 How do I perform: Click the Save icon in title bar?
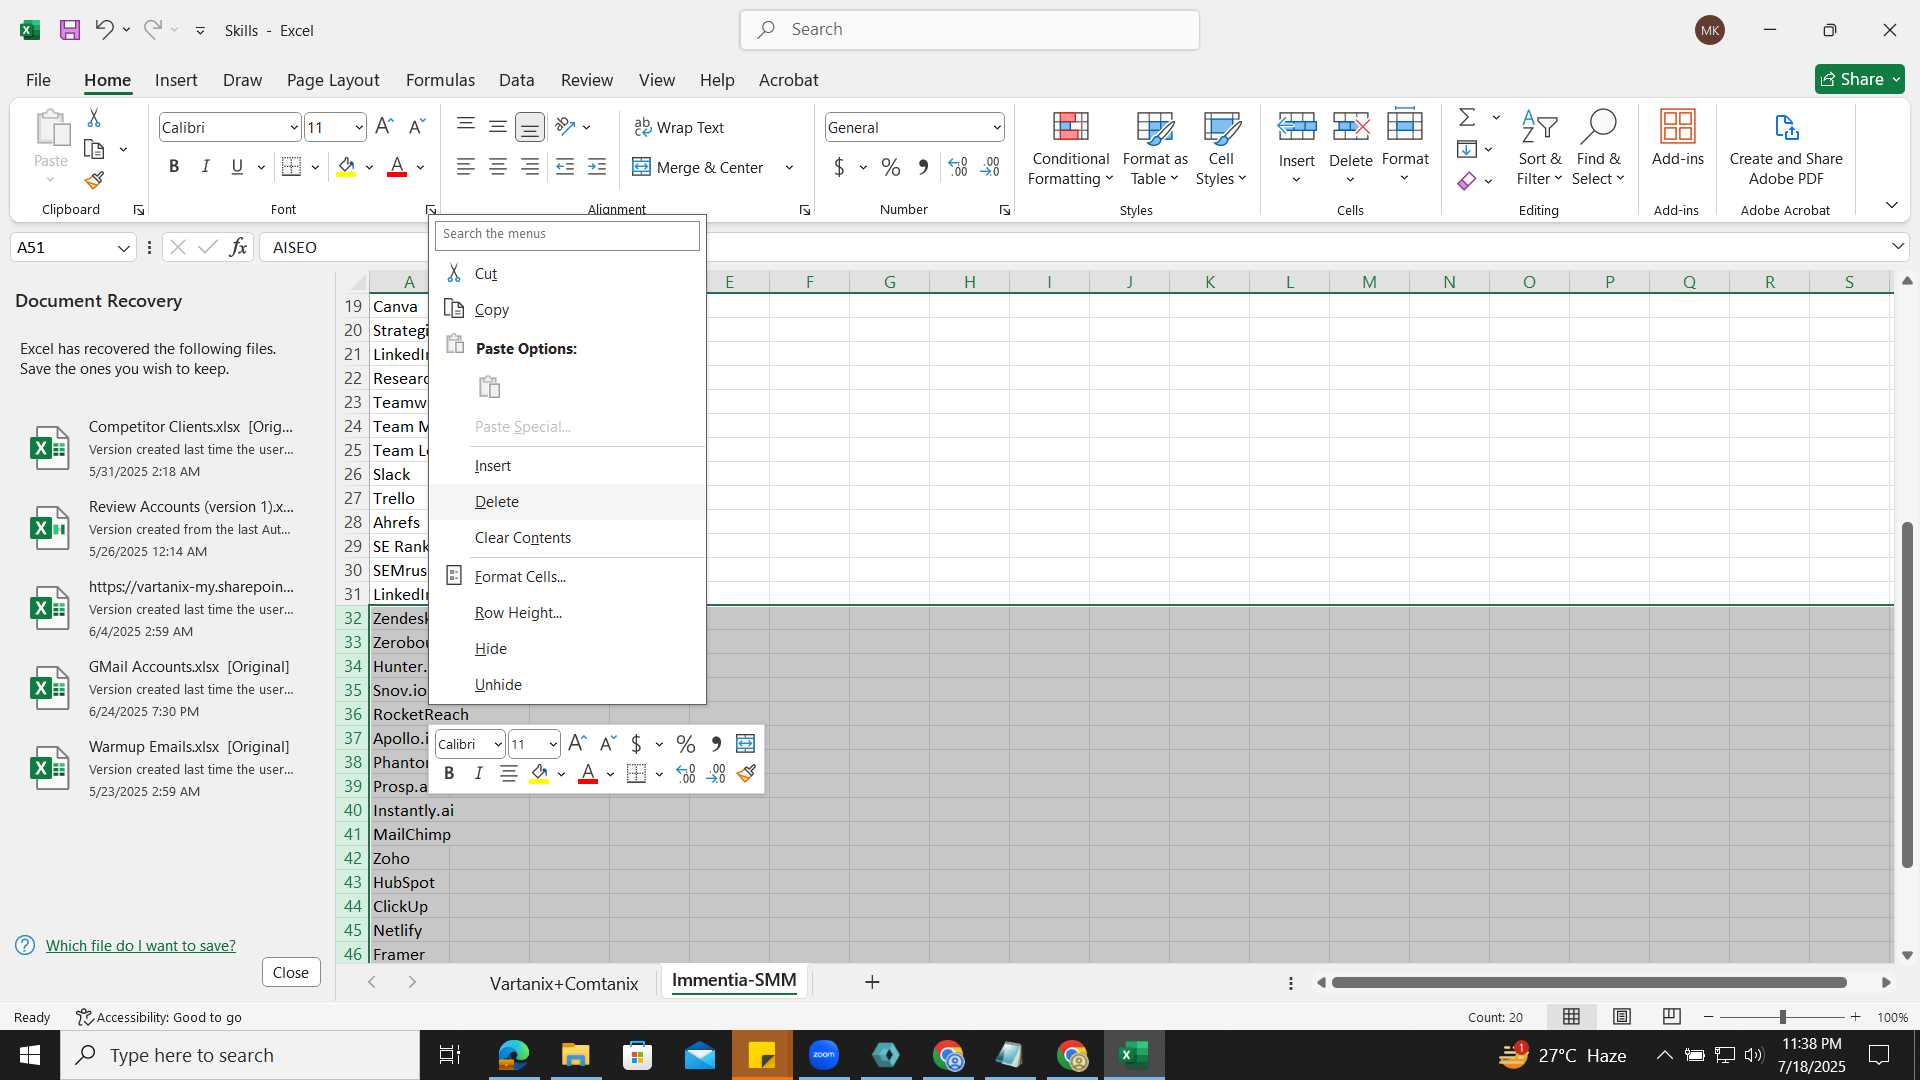tap(69, 30)
